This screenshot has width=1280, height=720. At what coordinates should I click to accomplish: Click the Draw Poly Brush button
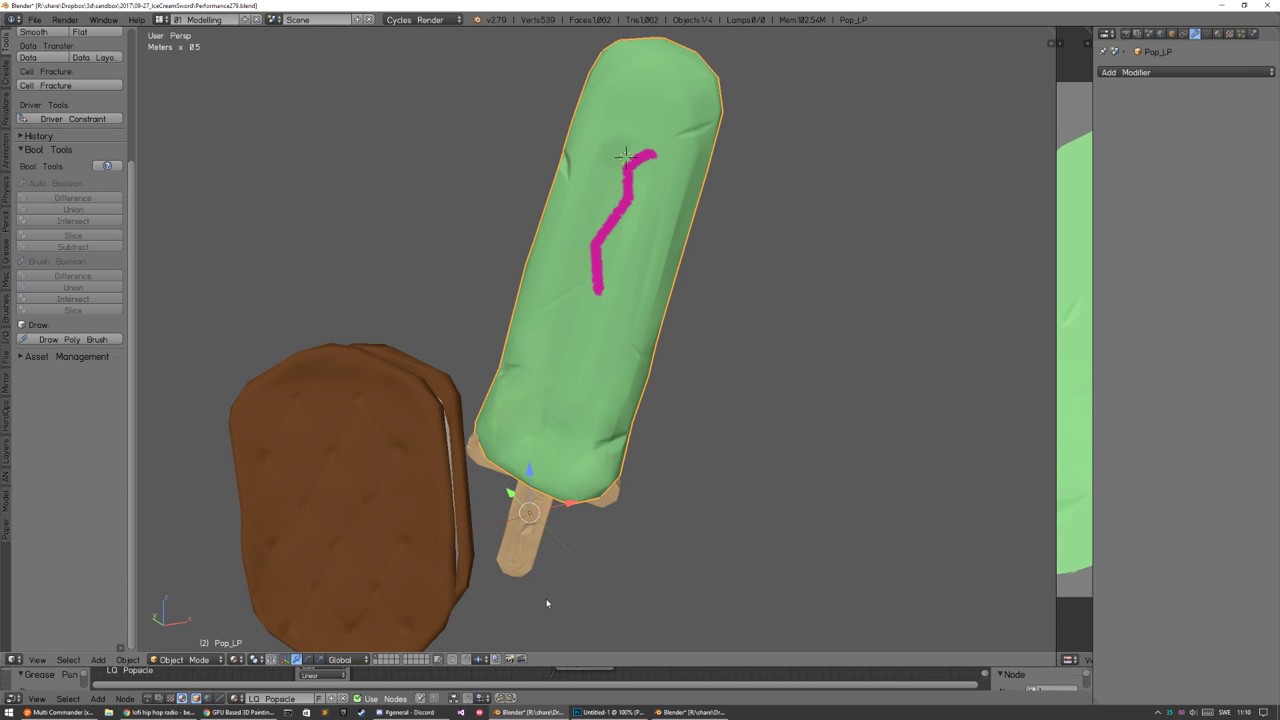(x=70, y=340)
